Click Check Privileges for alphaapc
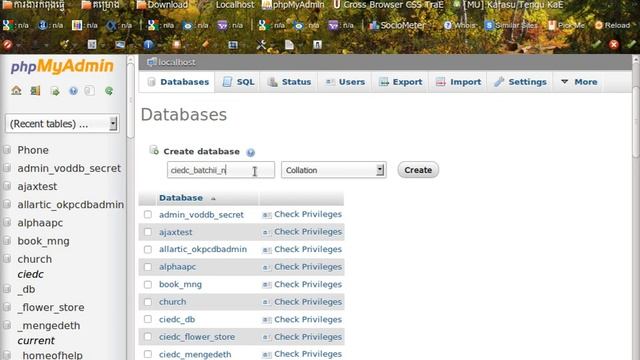Image resolution: width=640 pixels, height=360 pixels. tap(308, 267)
